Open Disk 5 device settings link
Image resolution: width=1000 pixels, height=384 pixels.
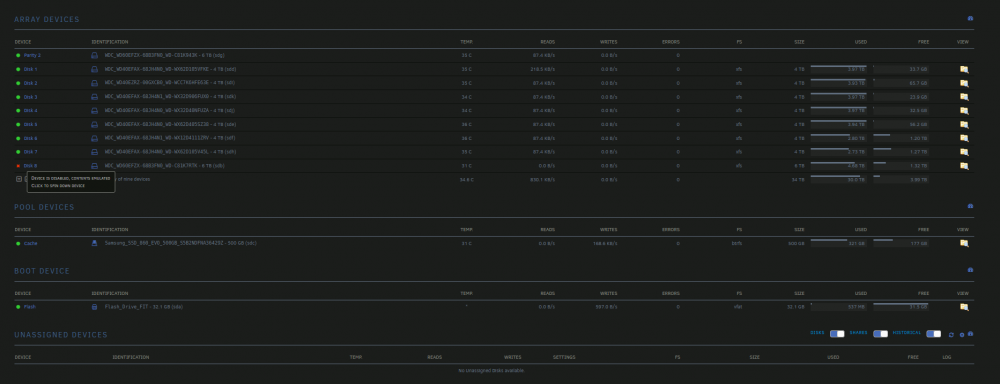(31, 124)
